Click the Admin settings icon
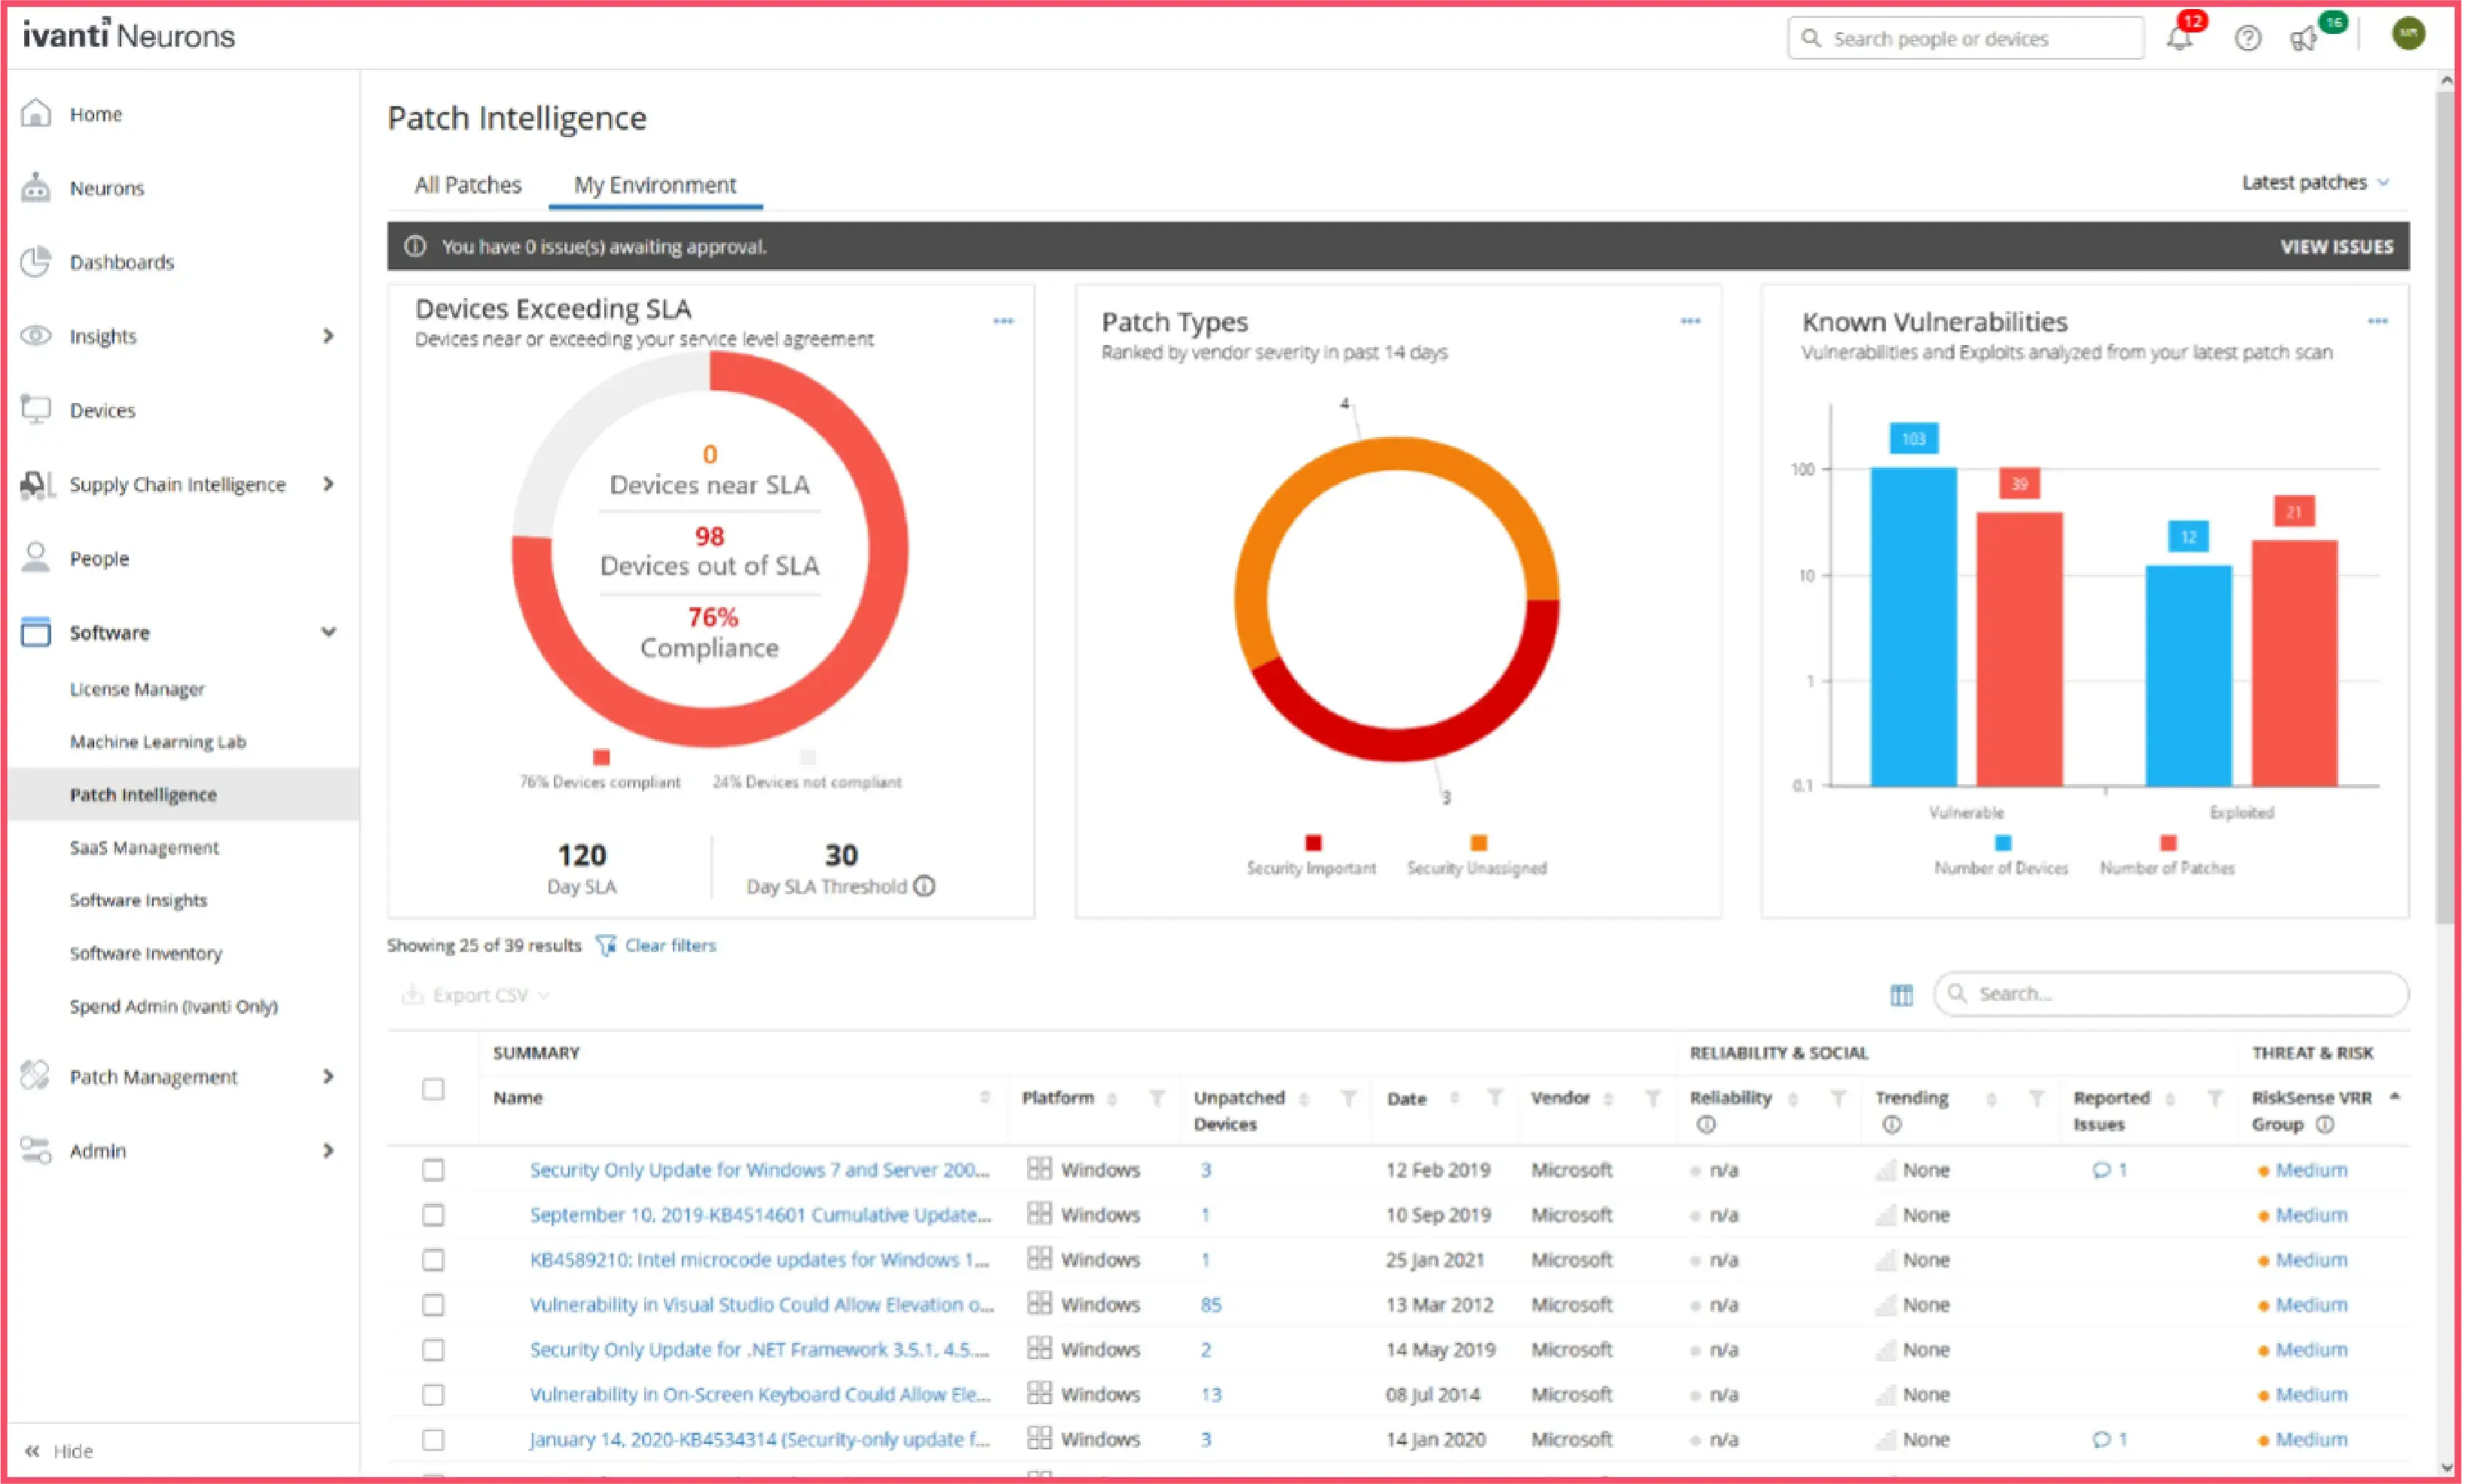Image resolution: width=2467 pixels, height=1484 pixels. tap(36, 1150)
